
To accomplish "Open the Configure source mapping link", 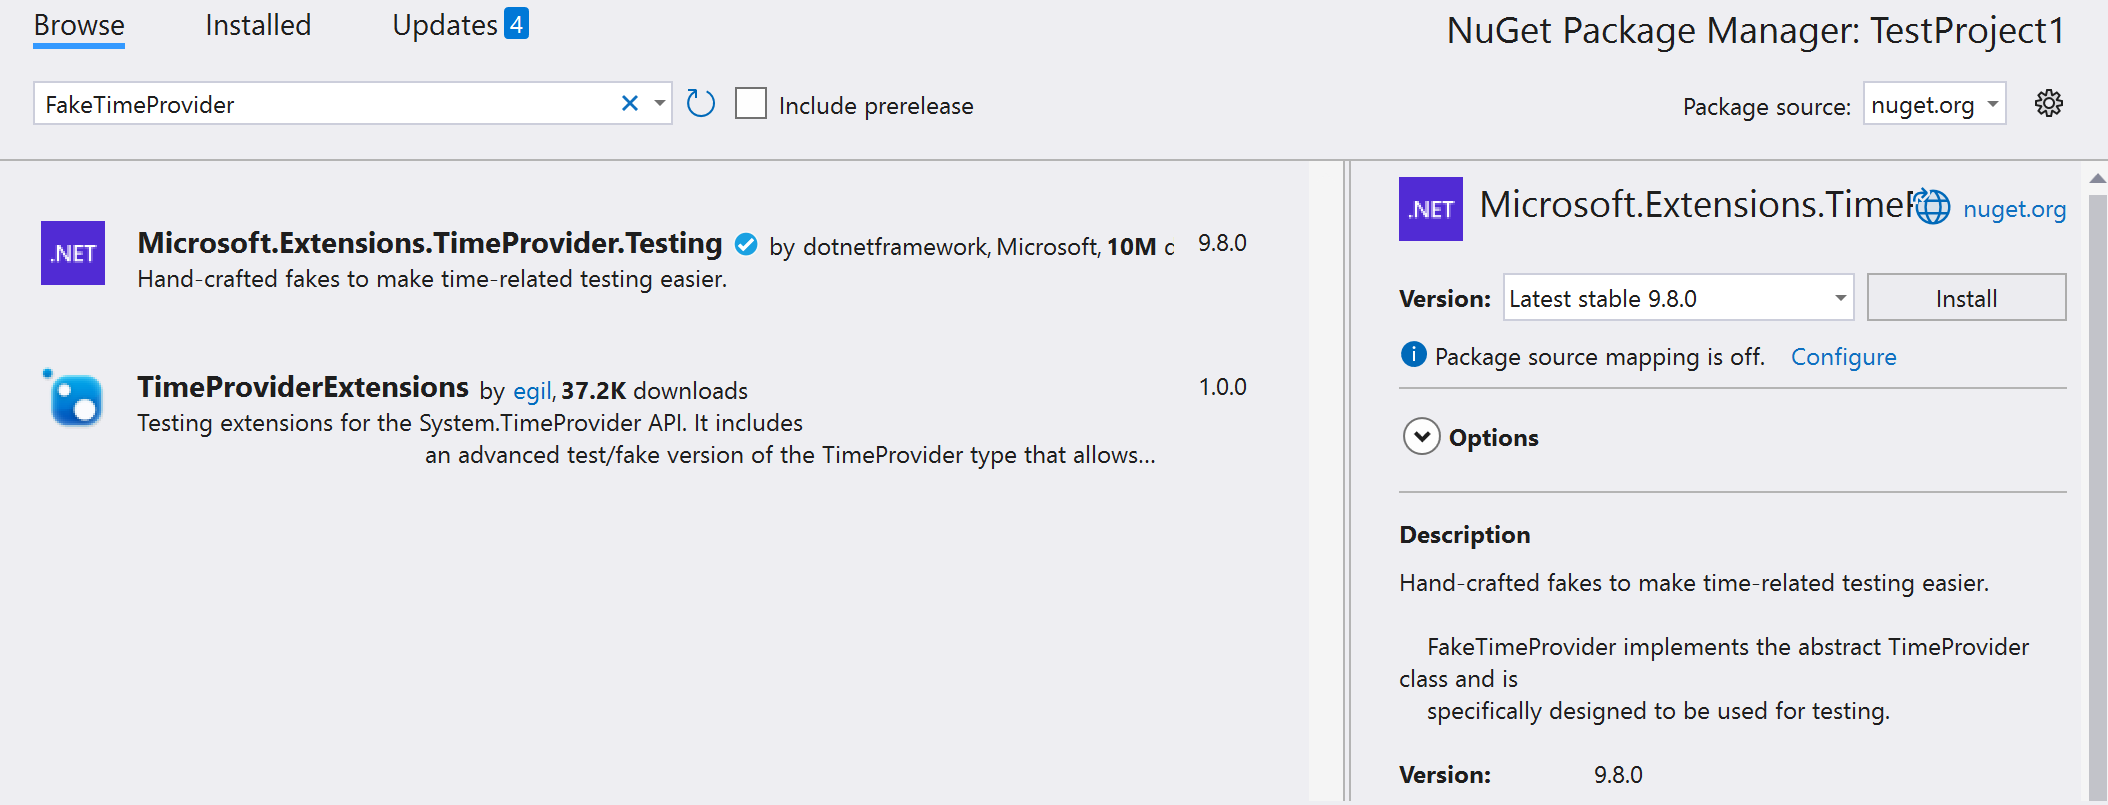I will 1843,357.
